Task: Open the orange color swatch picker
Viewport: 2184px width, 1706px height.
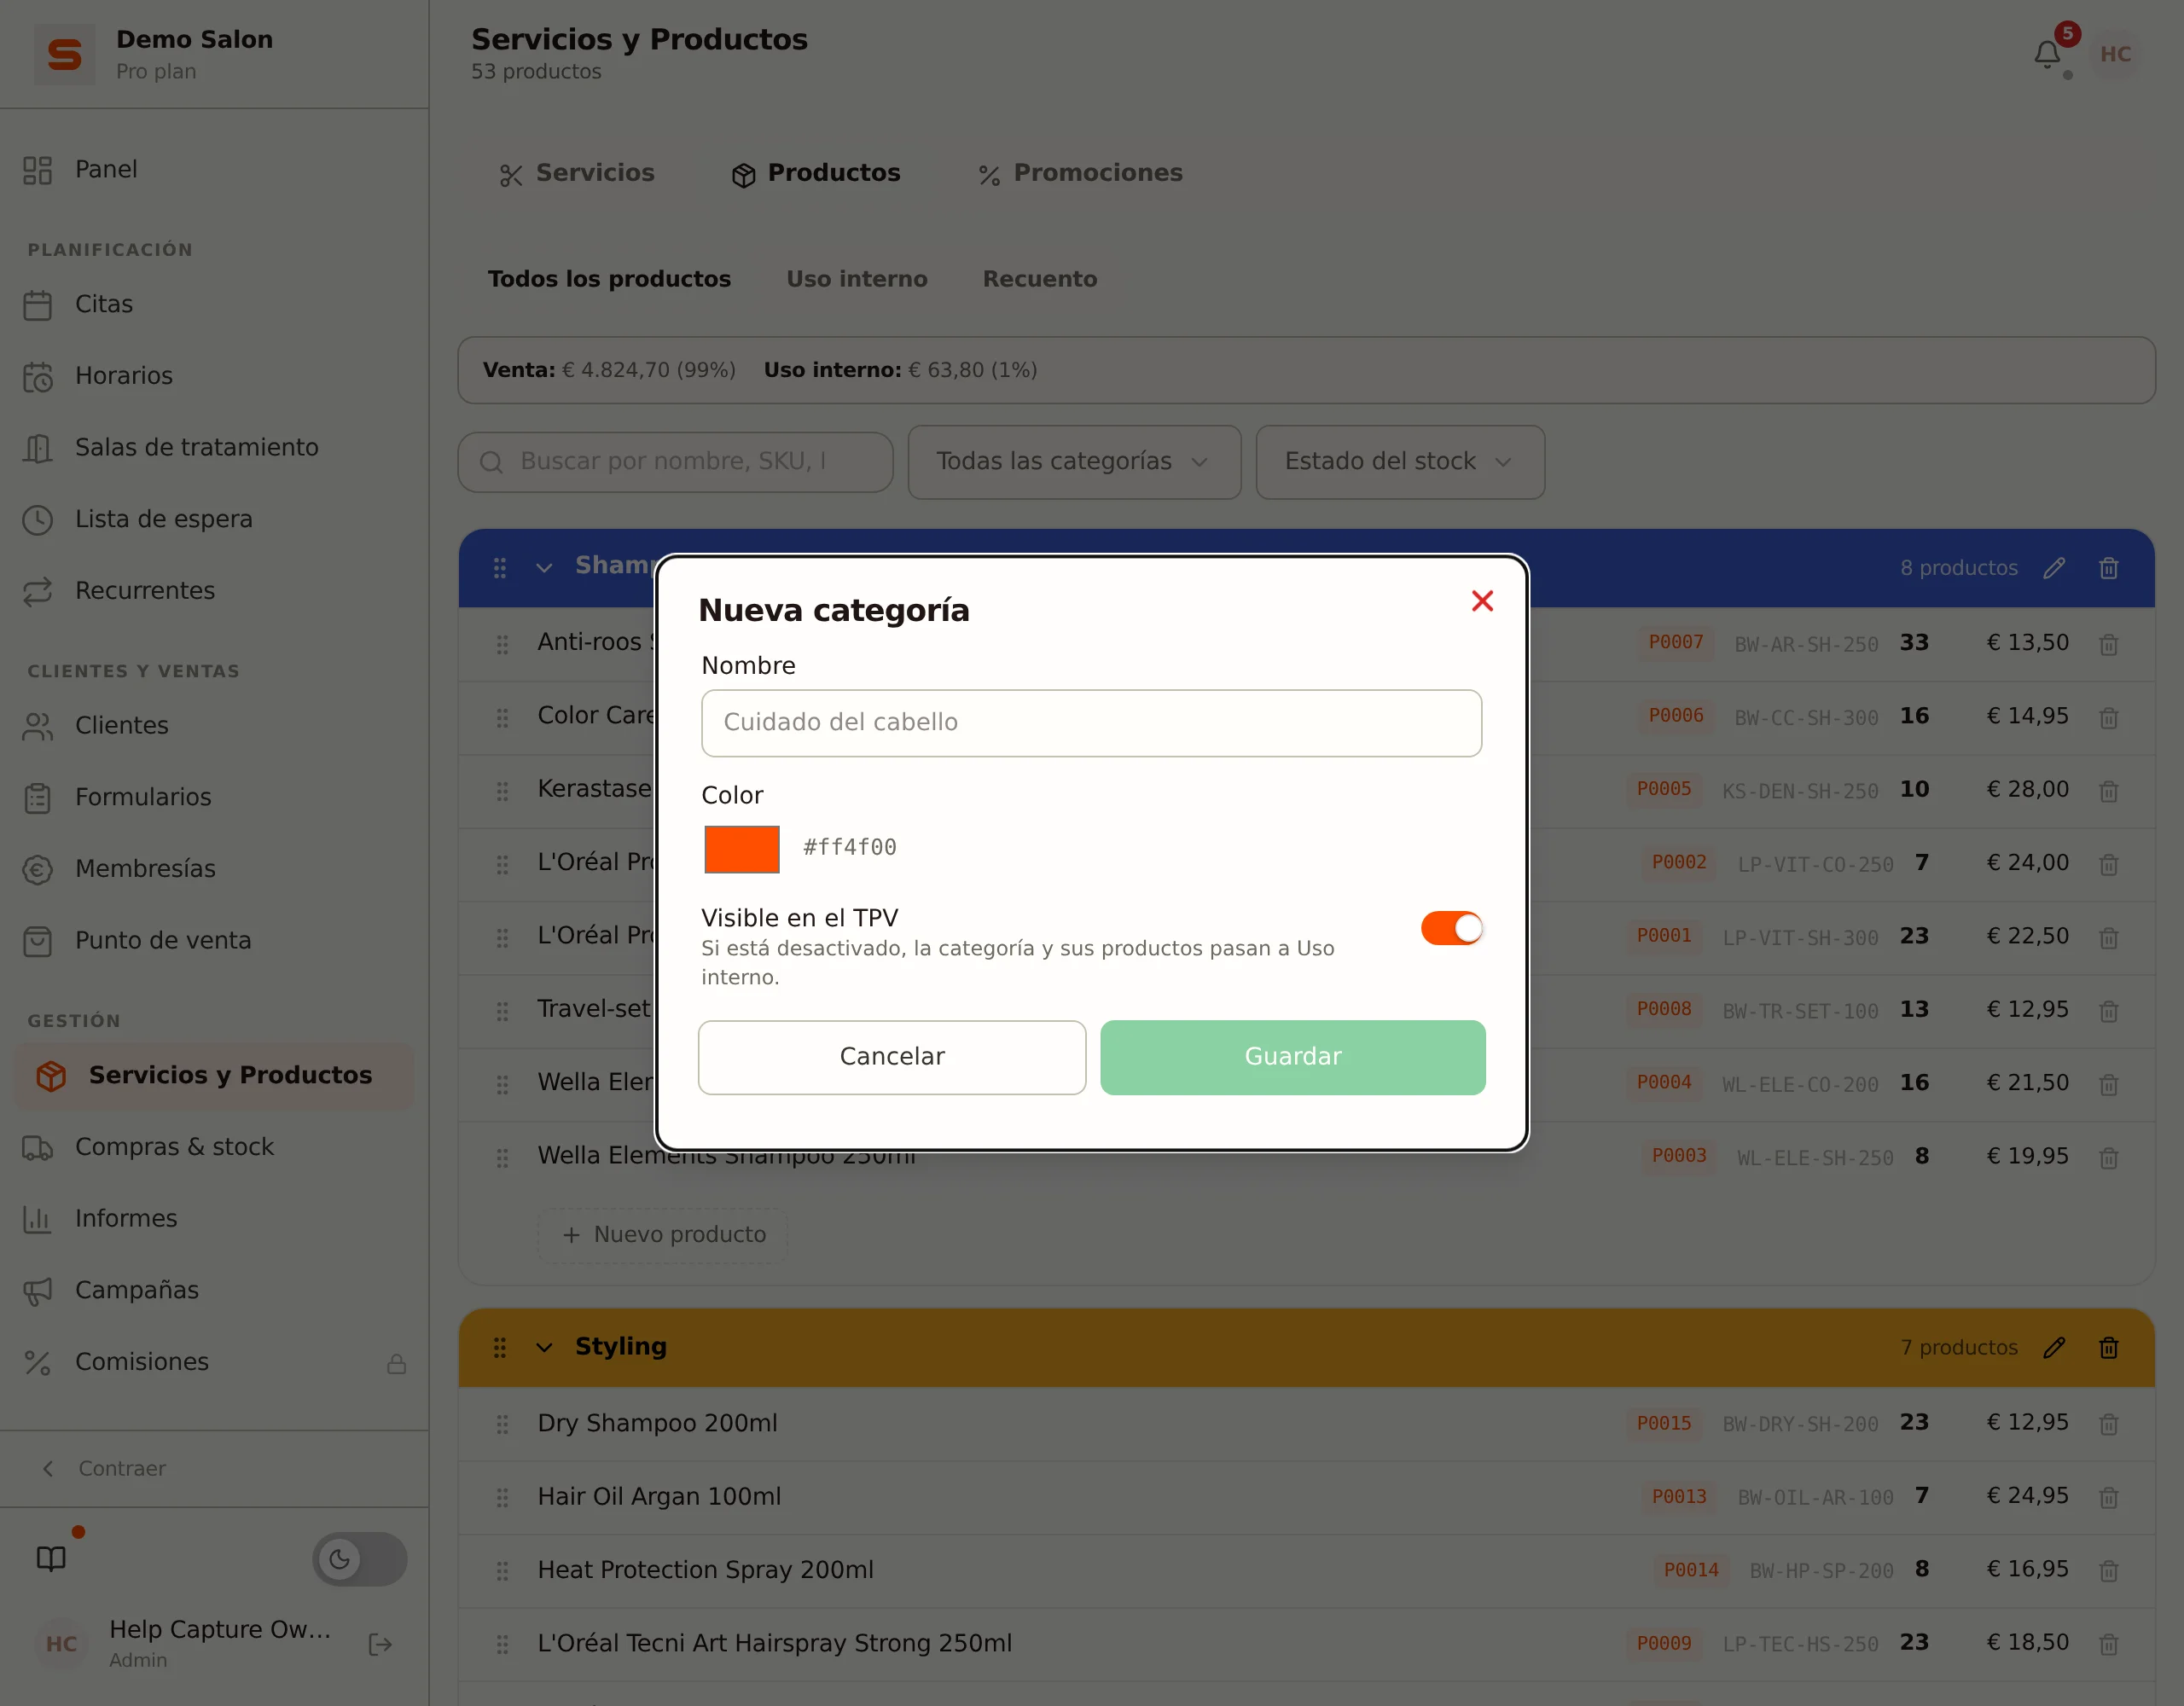Action: pos(741,848)
